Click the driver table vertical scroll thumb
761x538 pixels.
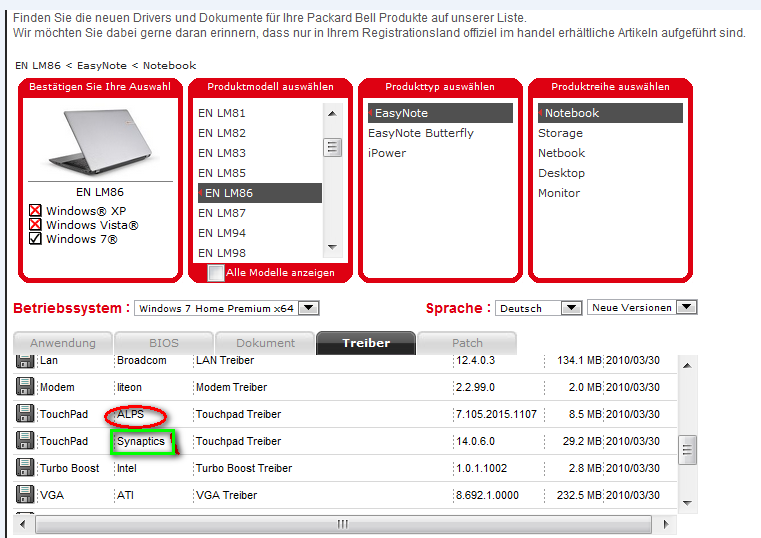tap(687, 450)
